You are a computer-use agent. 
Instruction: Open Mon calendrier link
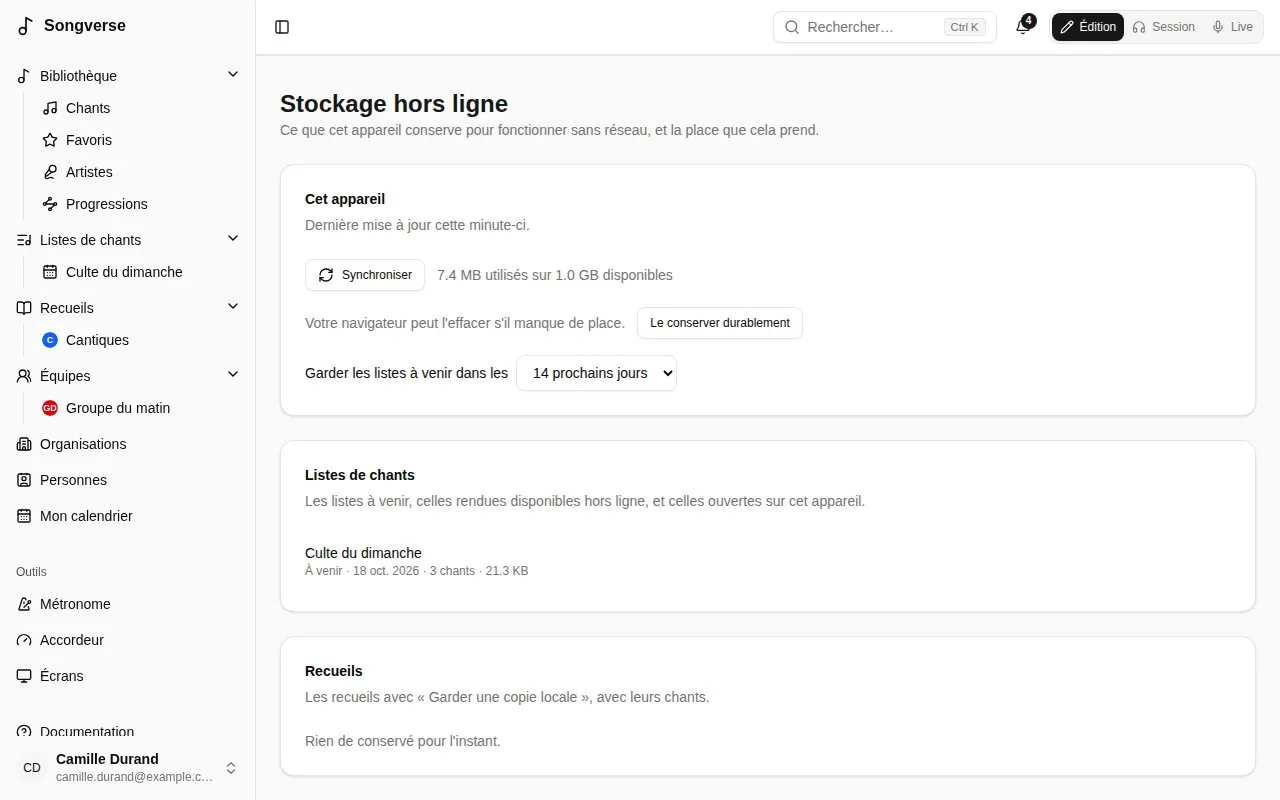128,516
